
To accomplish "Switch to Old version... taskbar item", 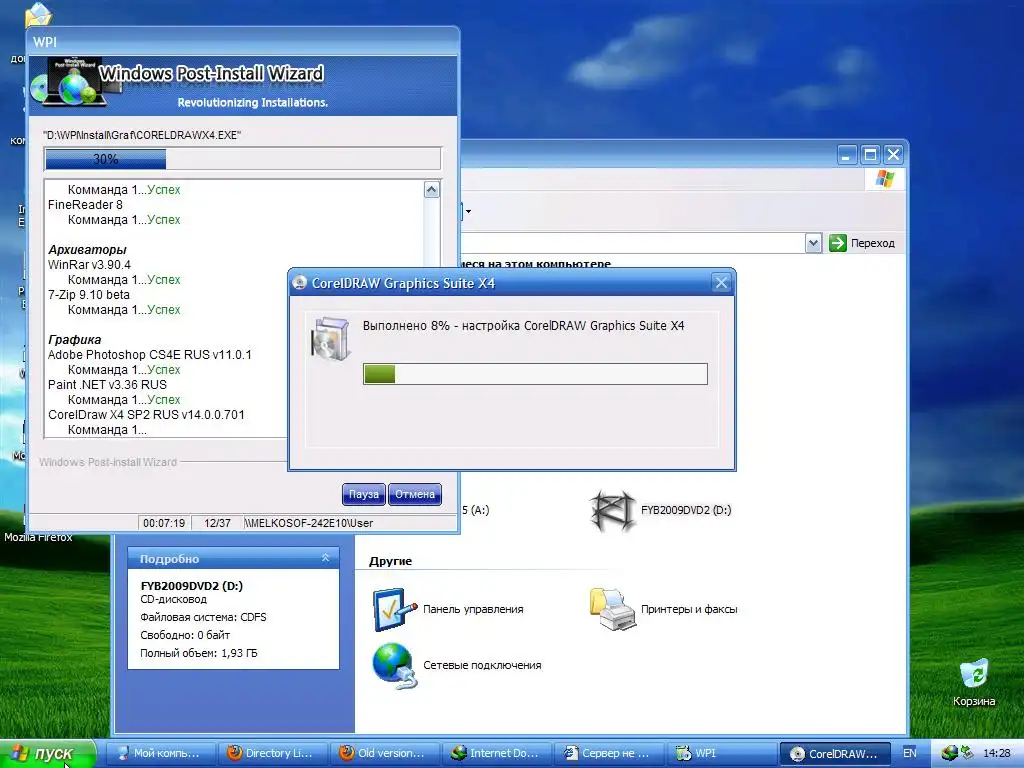I will pyautogui.click(x=383, y=753).
